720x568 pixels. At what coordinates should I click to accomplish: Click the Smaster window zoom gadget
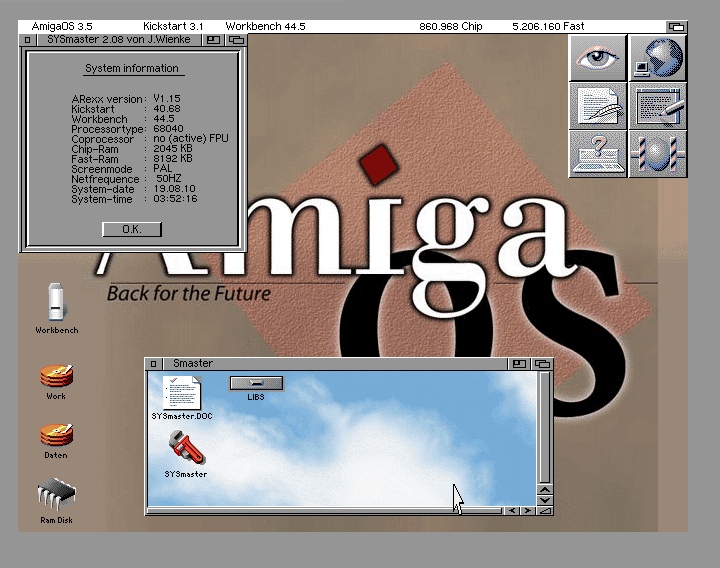click(x=520, y=364)
